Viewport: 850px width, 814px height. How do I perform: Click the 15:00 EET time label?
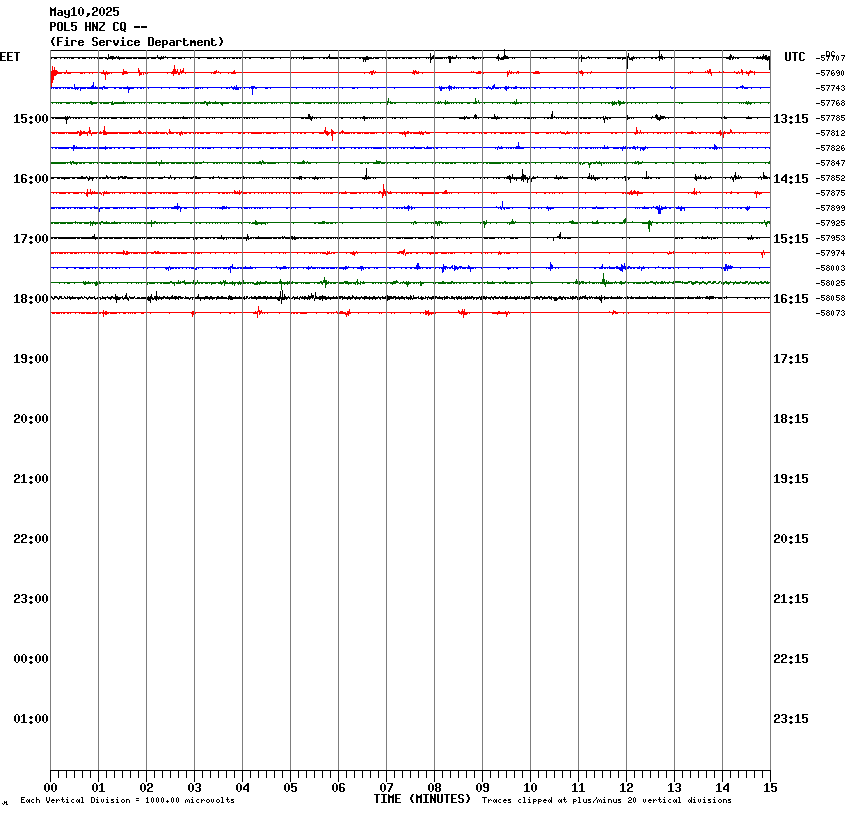[x=31, y=119]
